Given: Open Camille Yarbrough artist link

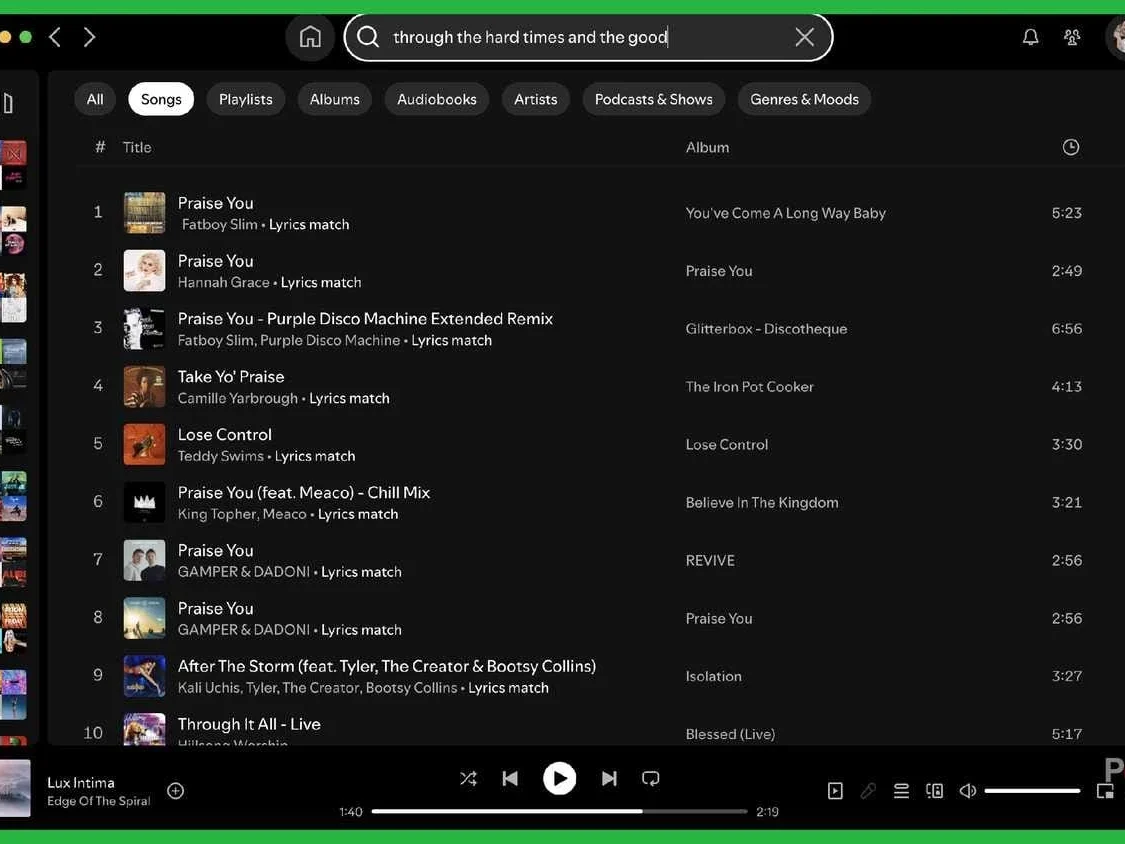Looking at the screenshot, I should click(x=237, y=398).
